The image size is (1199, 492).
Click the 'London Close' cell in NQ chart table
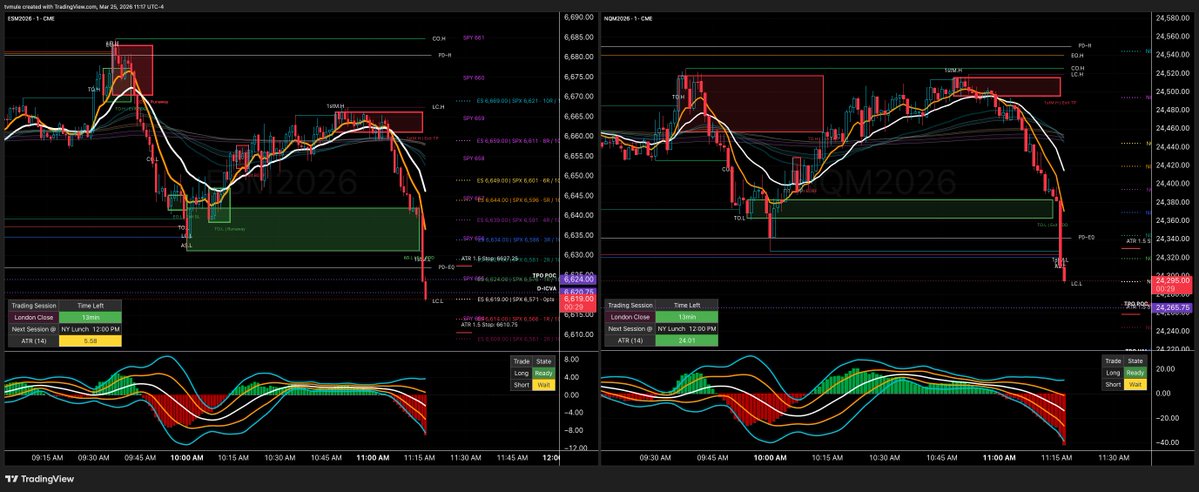[631, 317]
